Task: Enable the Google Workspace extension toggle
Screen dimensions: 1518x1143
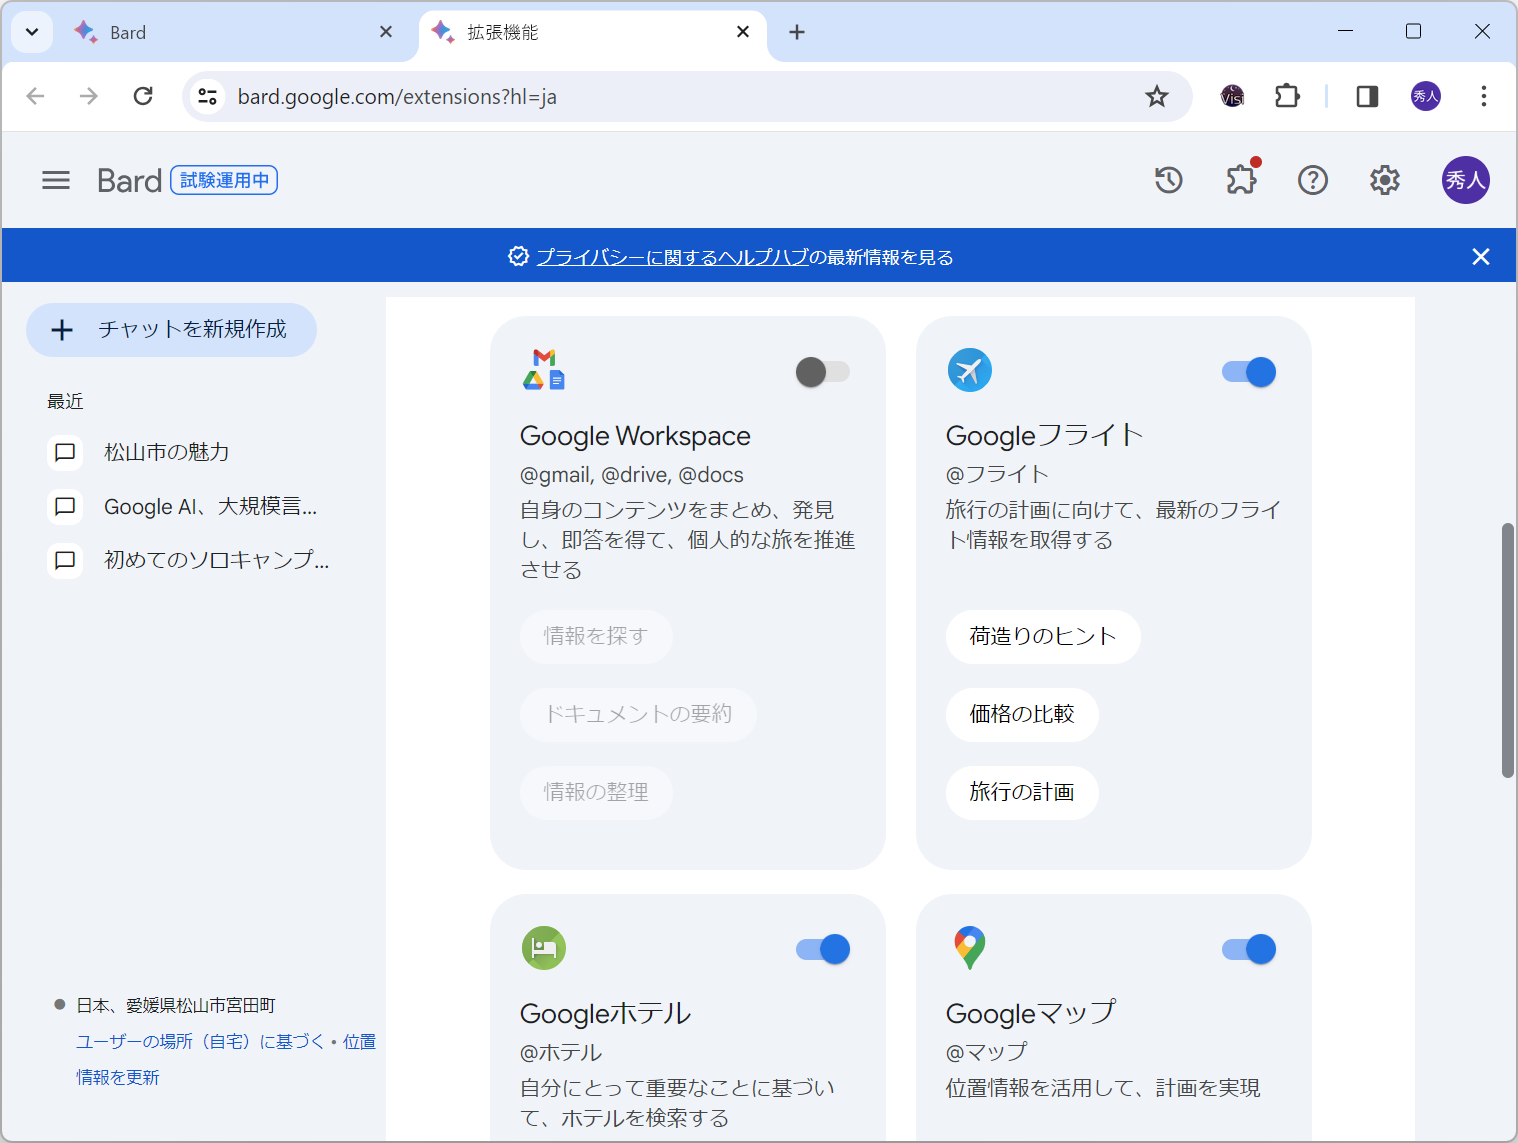Action: [822, 371]
